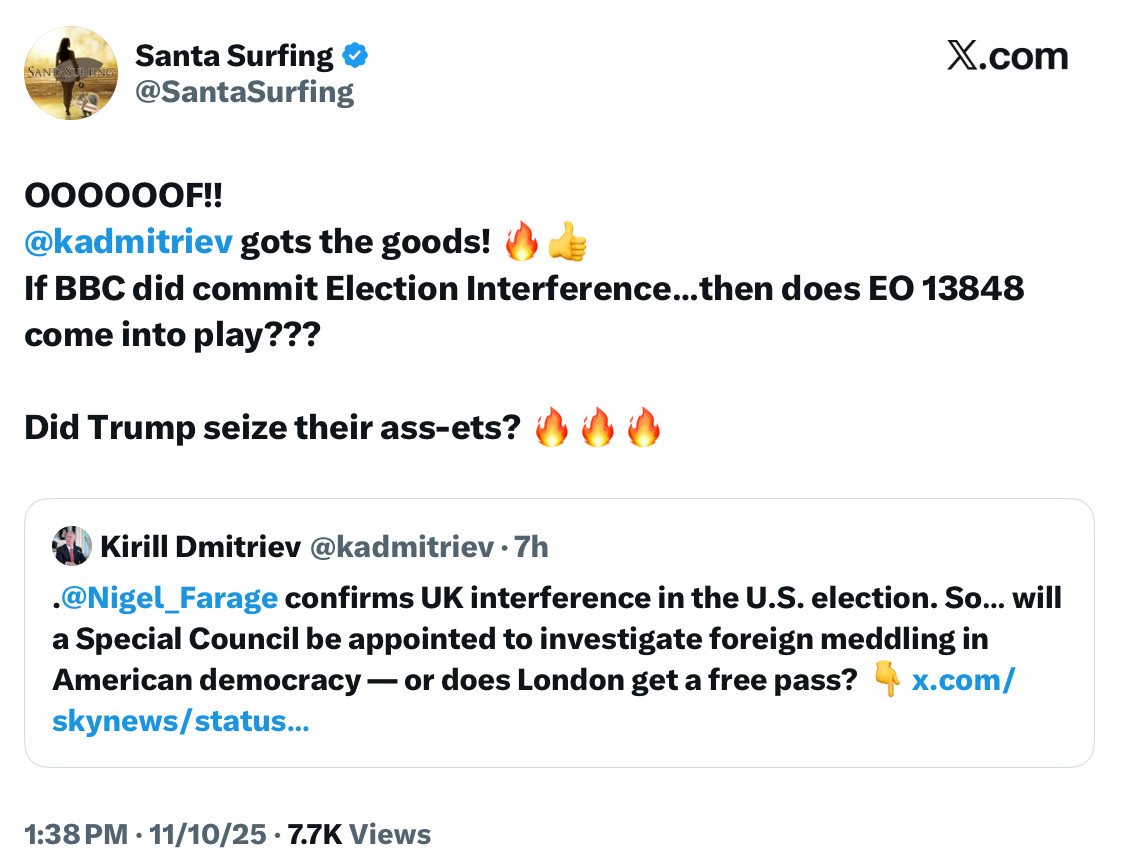This screenshot has width=1124, height=864.
Task: Open the quoted post about UK interference
Action: click(558, 640)
